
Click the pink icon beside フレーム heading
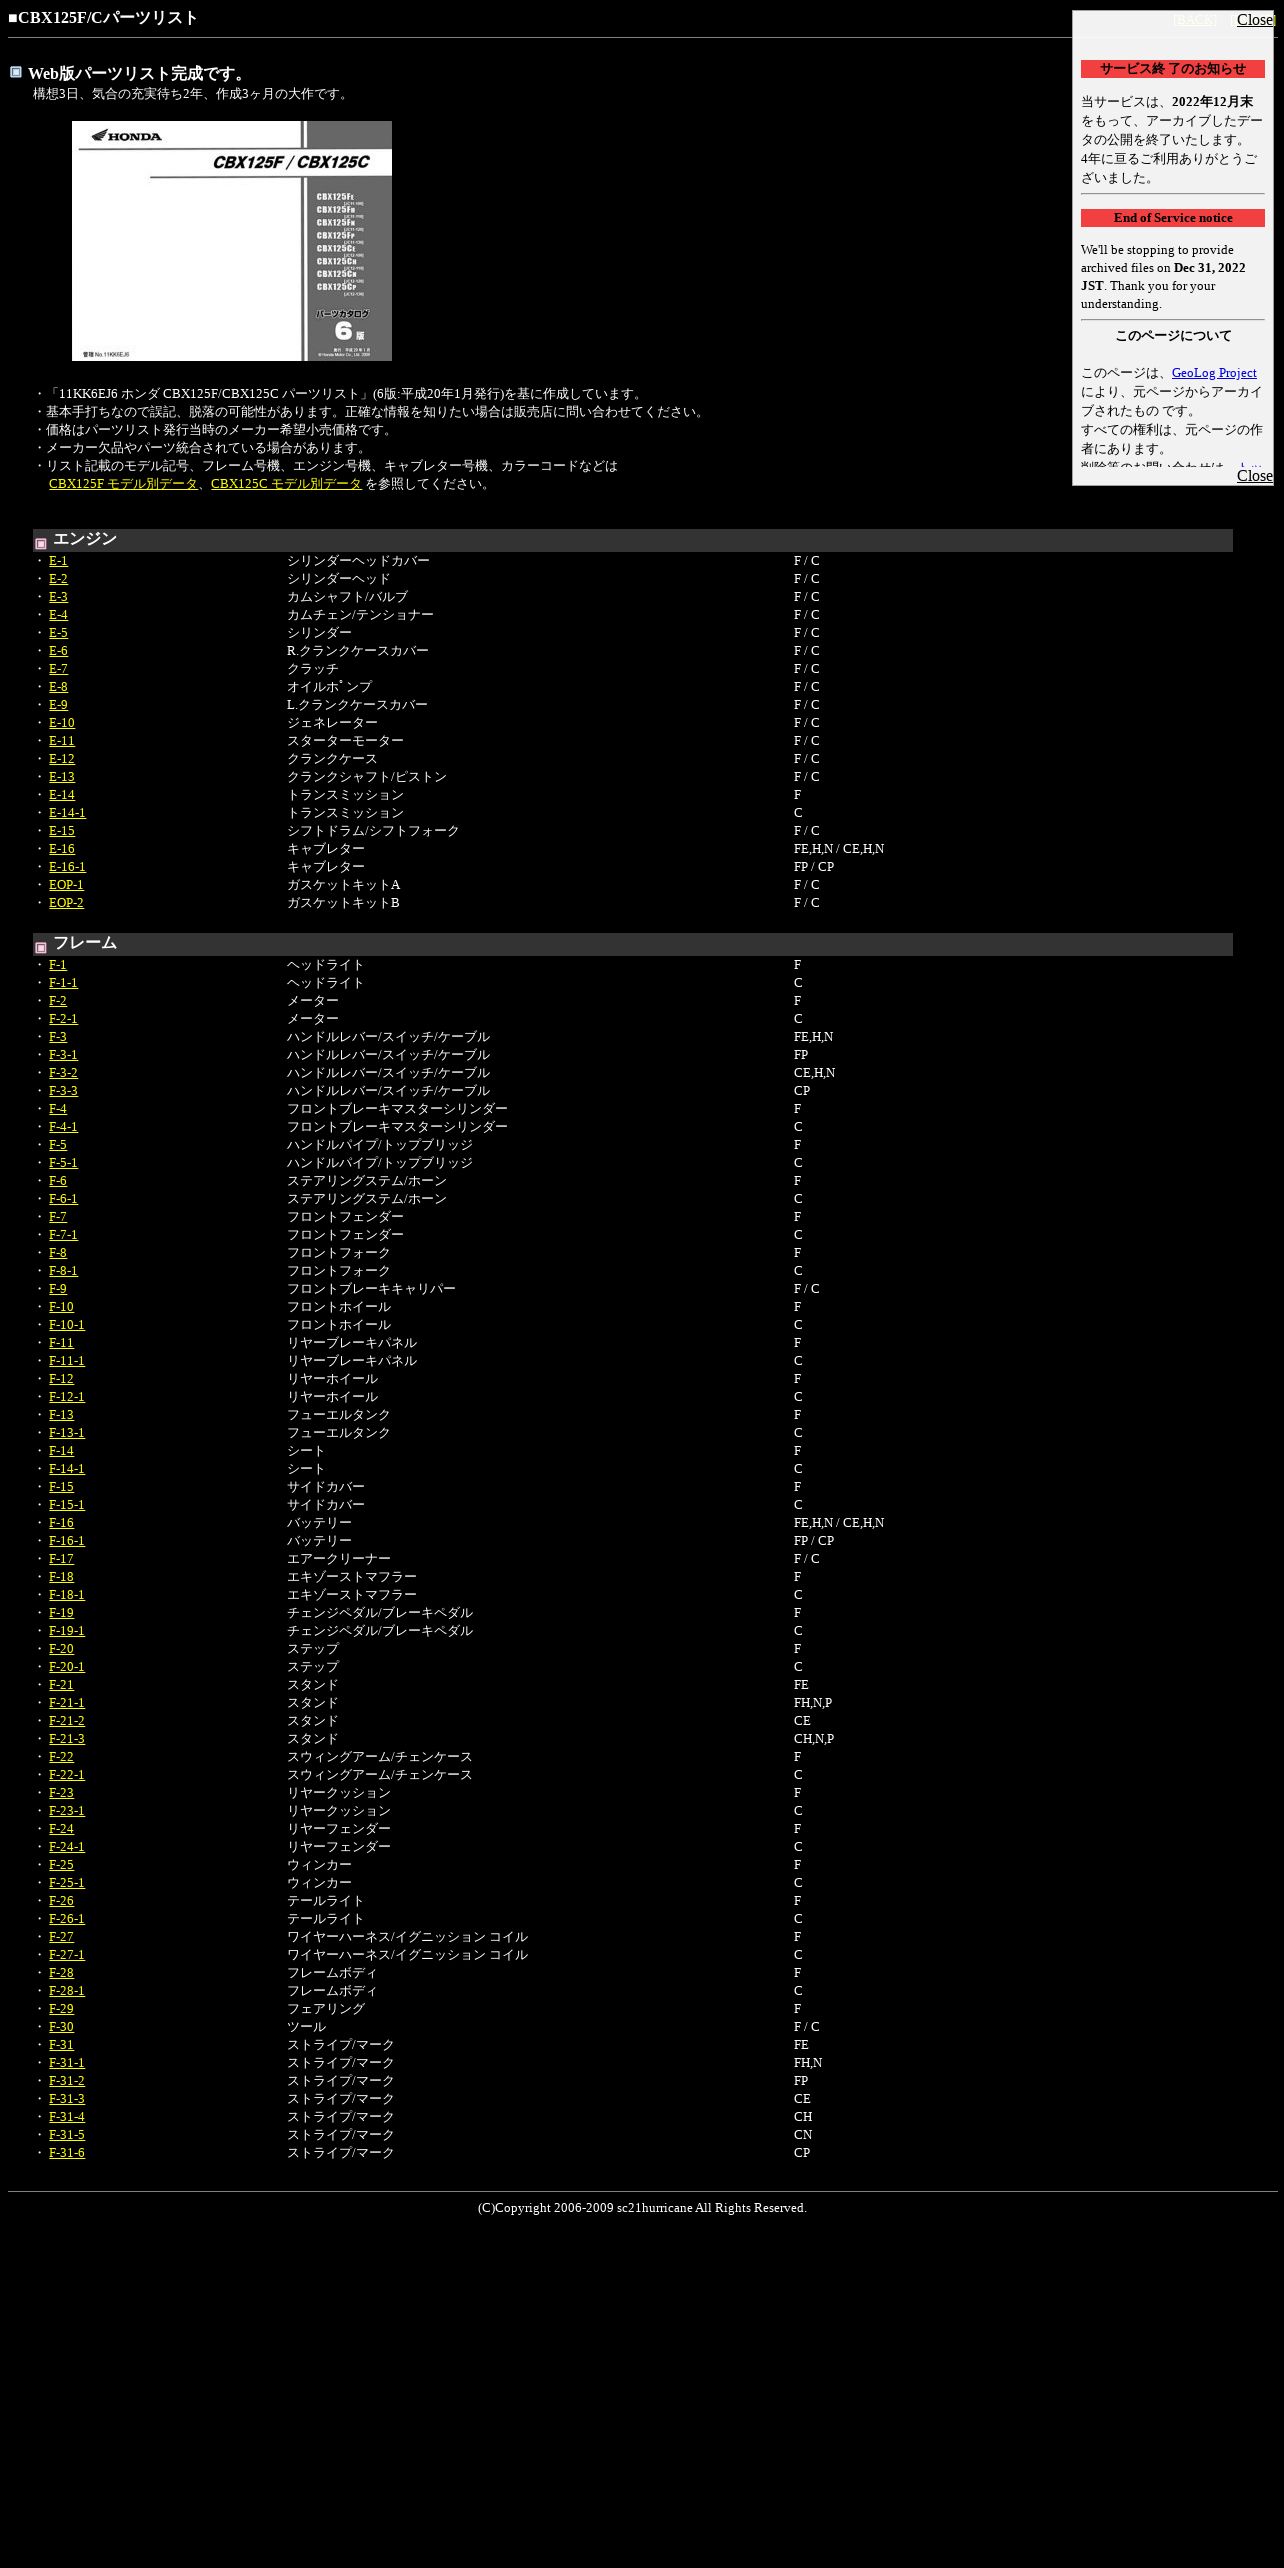[41, 948]
